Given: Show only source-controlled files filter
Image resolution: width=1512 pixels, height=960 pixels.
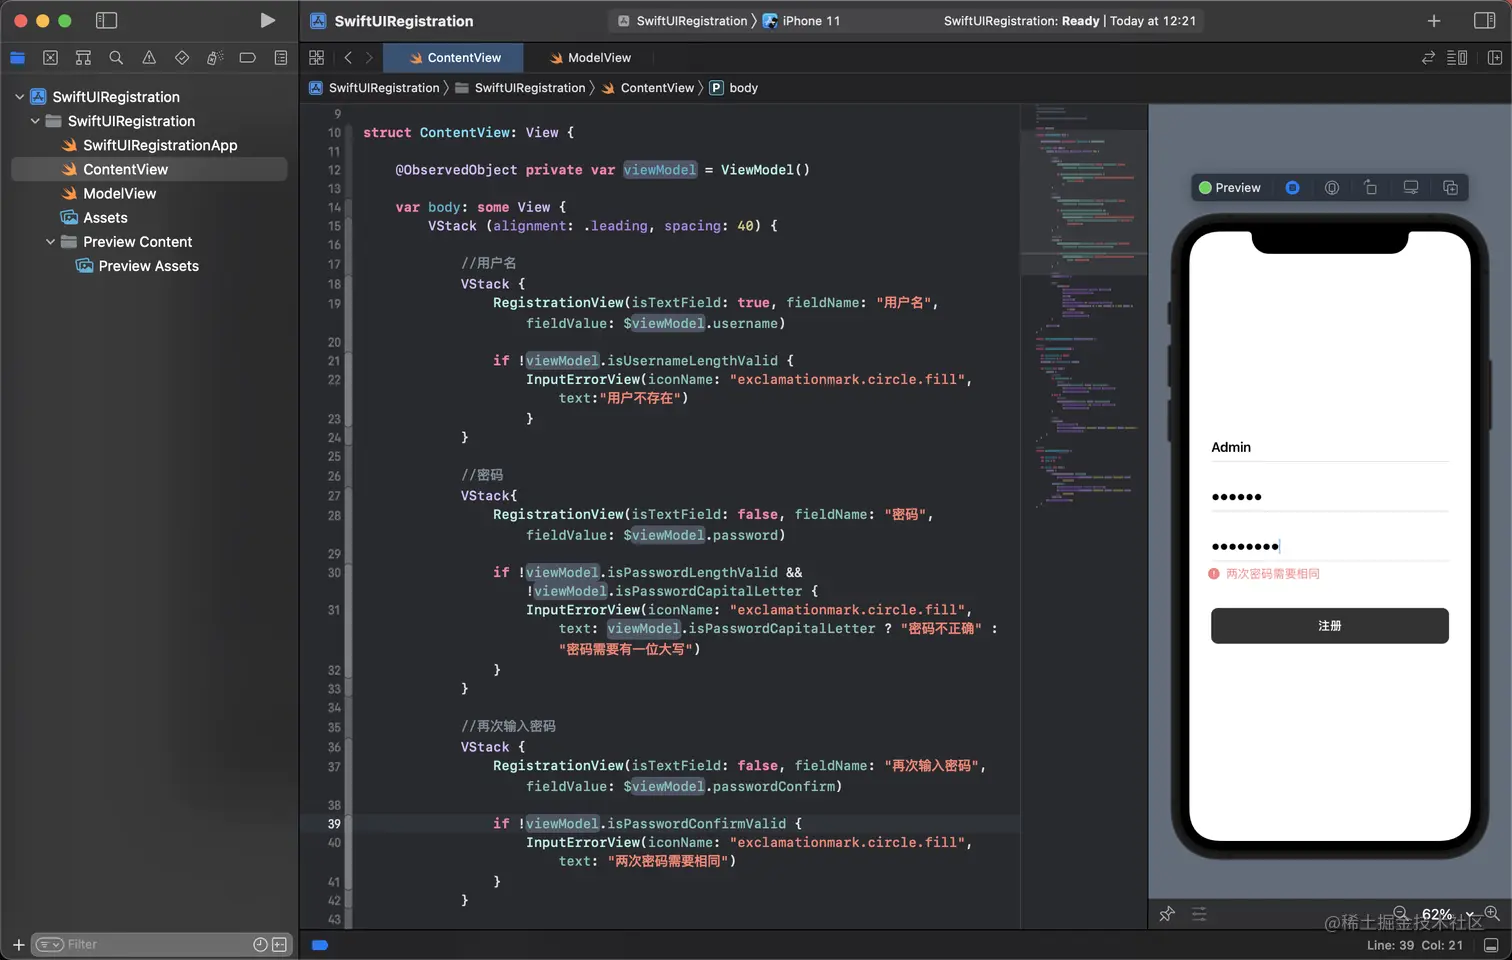Looking at the screenshot, I should coord(279,944).
